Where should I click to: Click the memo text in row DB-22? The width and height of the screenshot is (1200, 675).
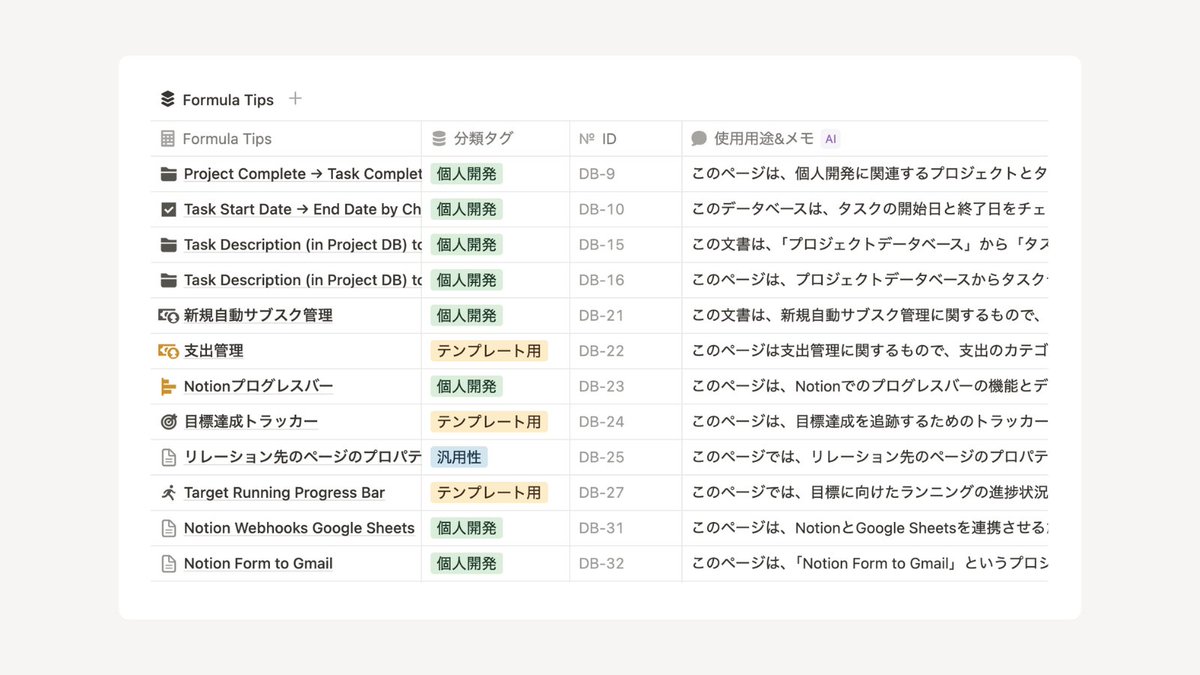[869, 351]
